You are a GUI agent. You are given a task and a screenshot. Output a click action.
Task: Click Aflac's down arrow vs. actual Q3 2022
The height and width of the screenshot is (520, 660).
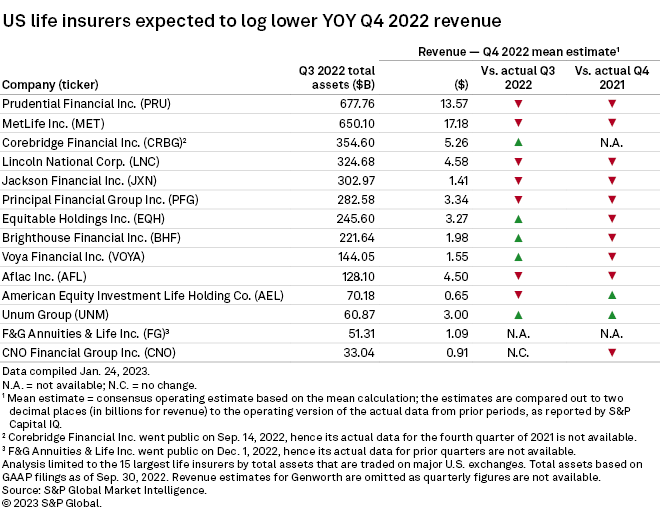(x=518, y=276)
